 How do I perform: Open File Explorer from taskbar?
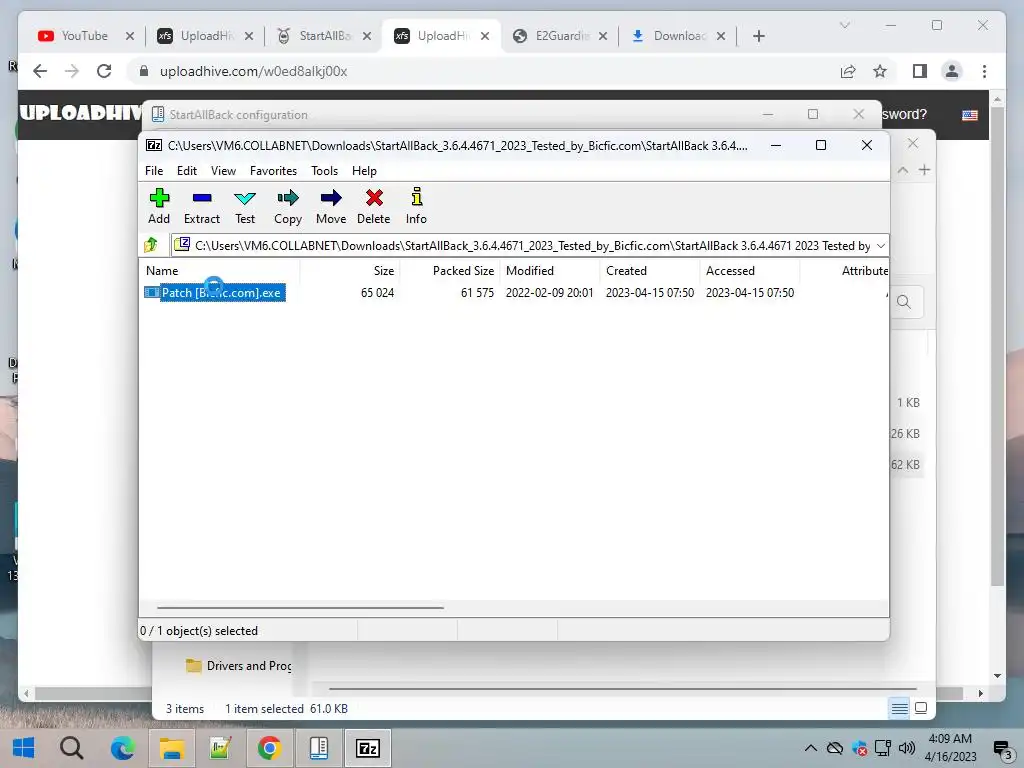(x=171, y=748)
